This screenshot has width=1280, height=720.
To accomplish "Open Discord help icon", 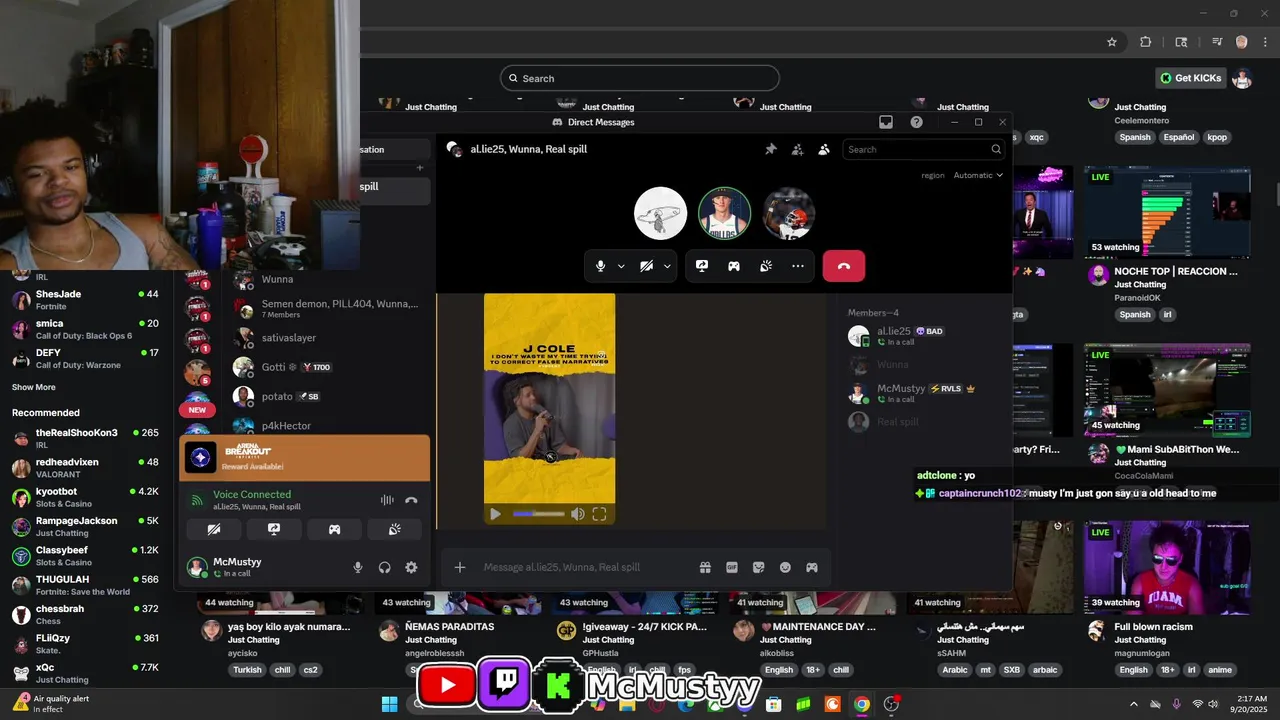I will (x=916, y=122).
